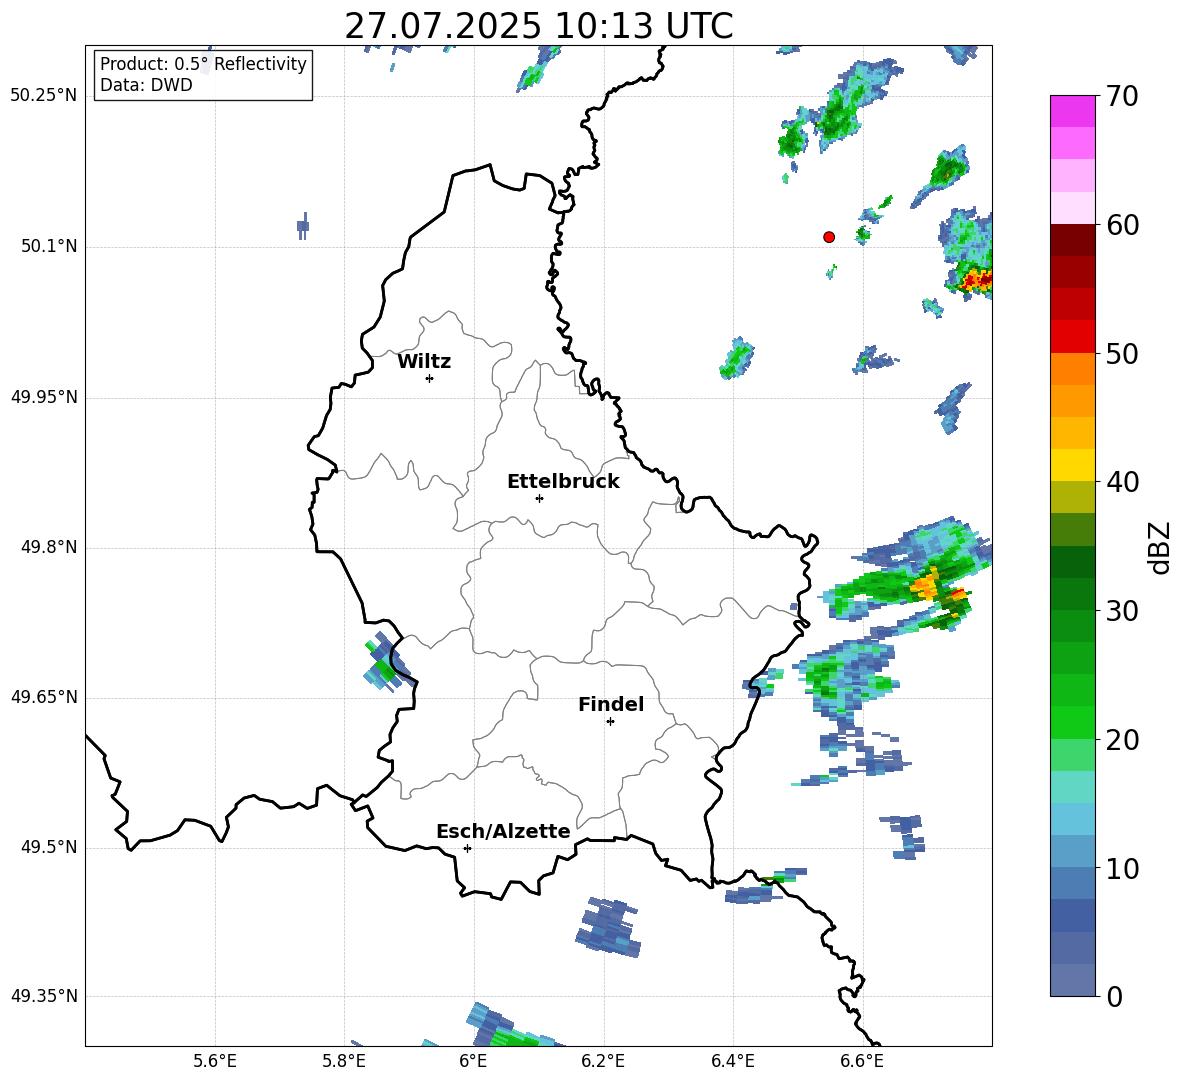Click the 6°E longitude label
Image resolution: width=1184 pixels, height=1081 pixels.
pos(473,1061)
